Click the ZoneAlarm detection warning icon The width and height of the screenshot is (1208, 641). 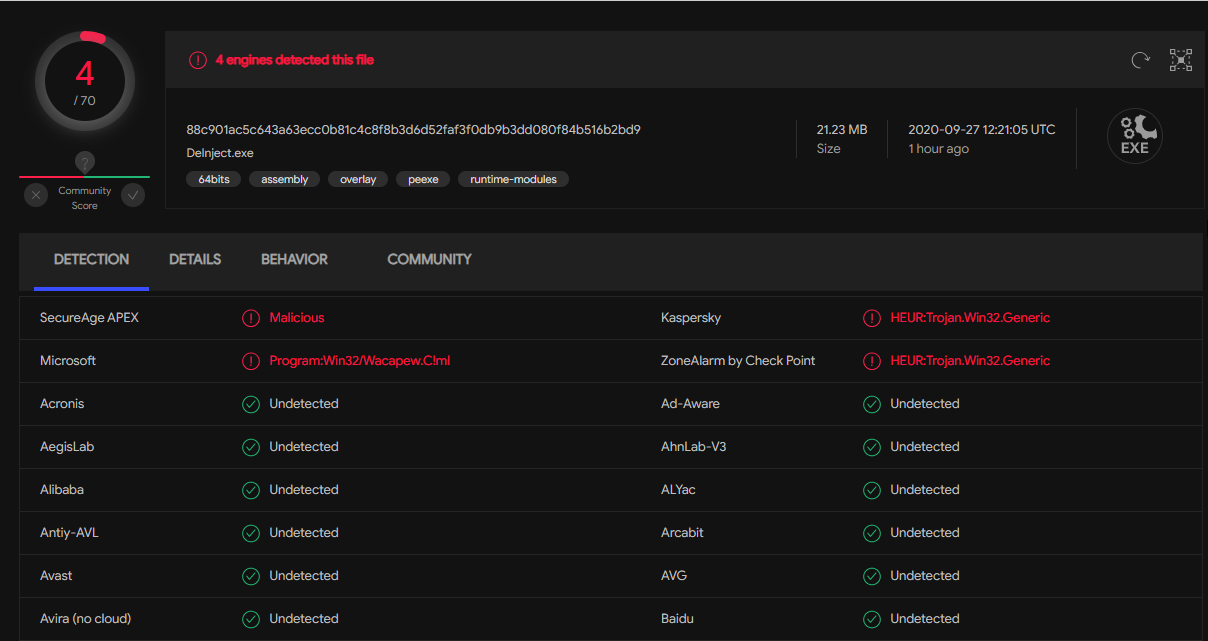[872, 361]
